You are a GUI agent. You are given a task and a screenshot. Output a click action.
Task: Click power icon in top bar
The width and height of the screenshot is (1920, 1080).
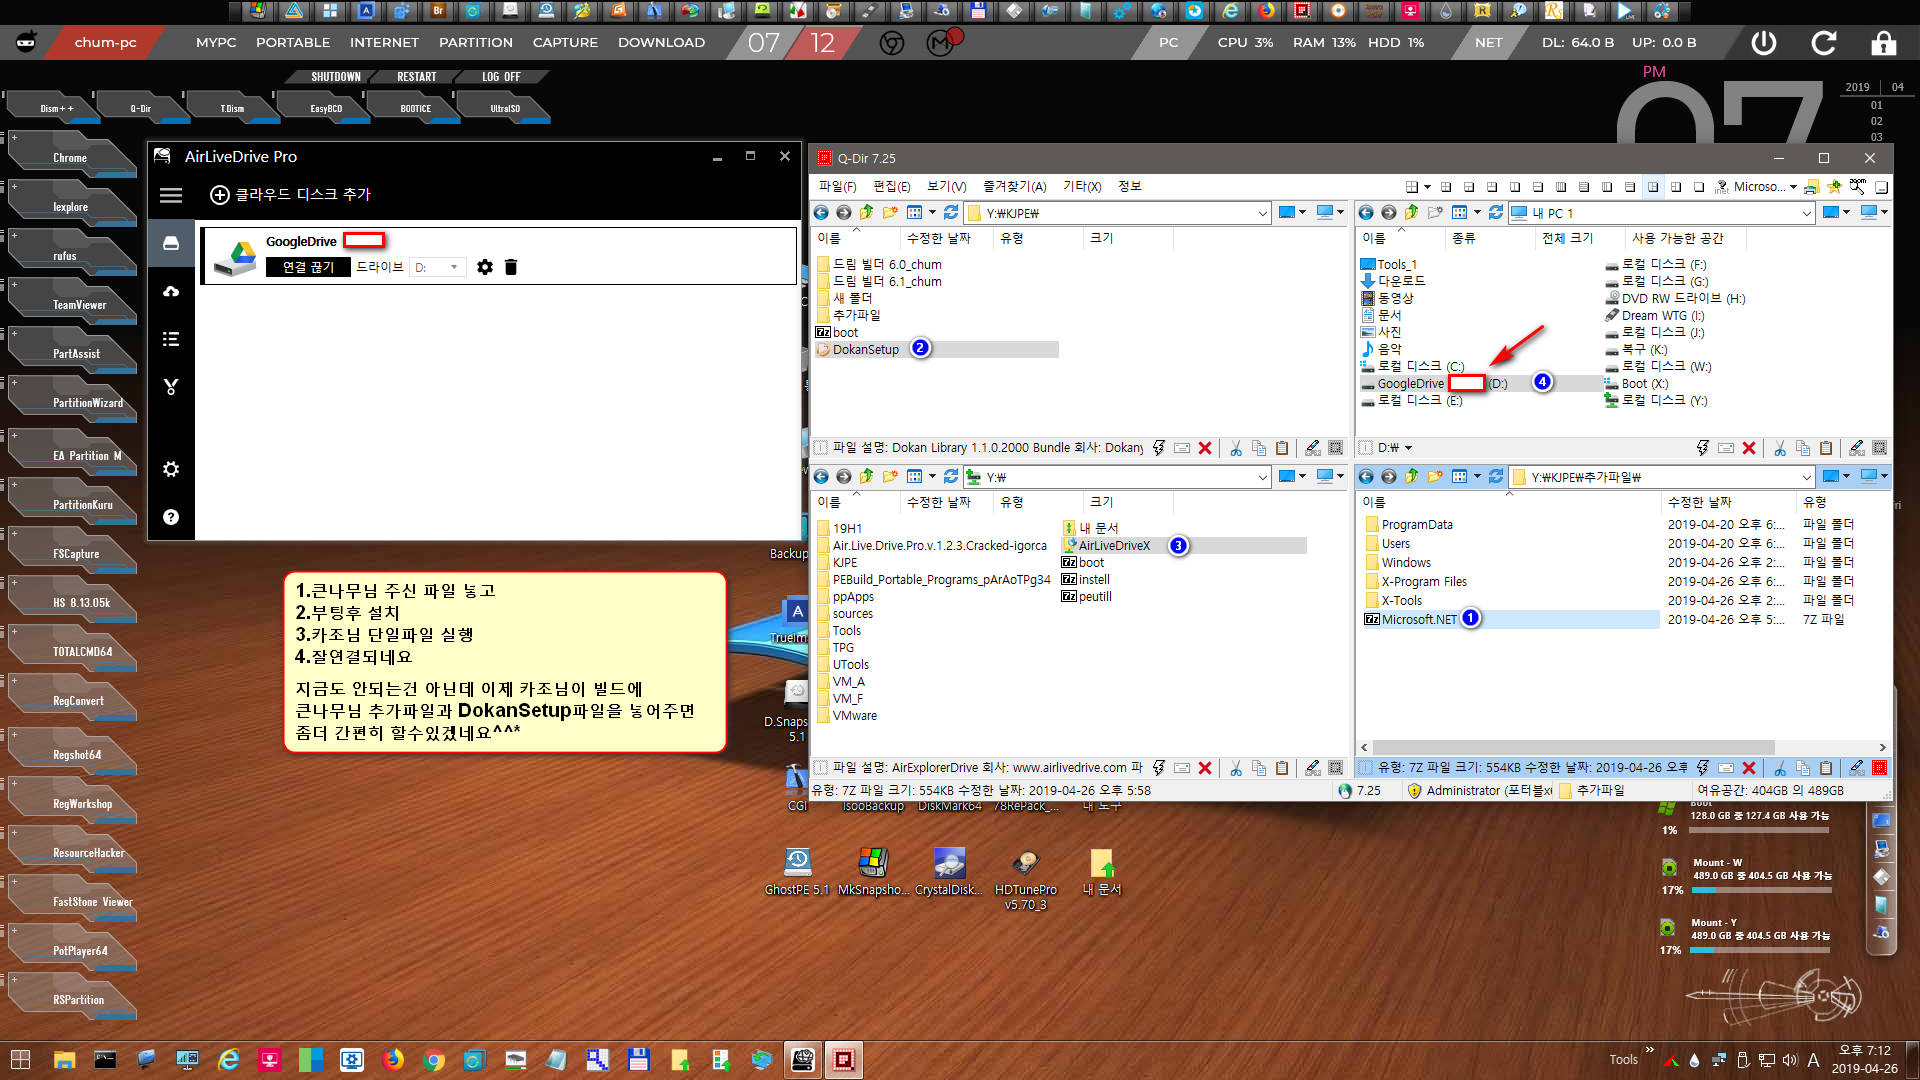click(x=1764, y=43)
